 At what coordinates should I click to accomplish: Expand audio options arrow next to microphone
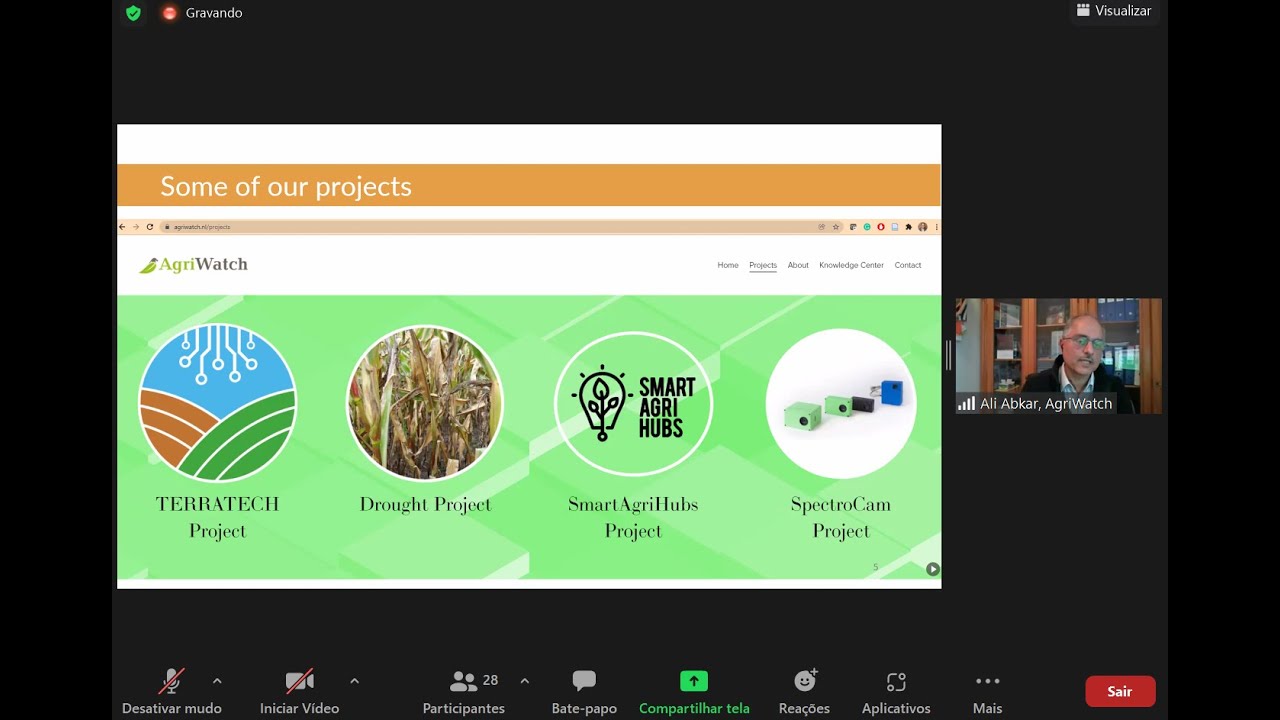[x=217, y=681]
